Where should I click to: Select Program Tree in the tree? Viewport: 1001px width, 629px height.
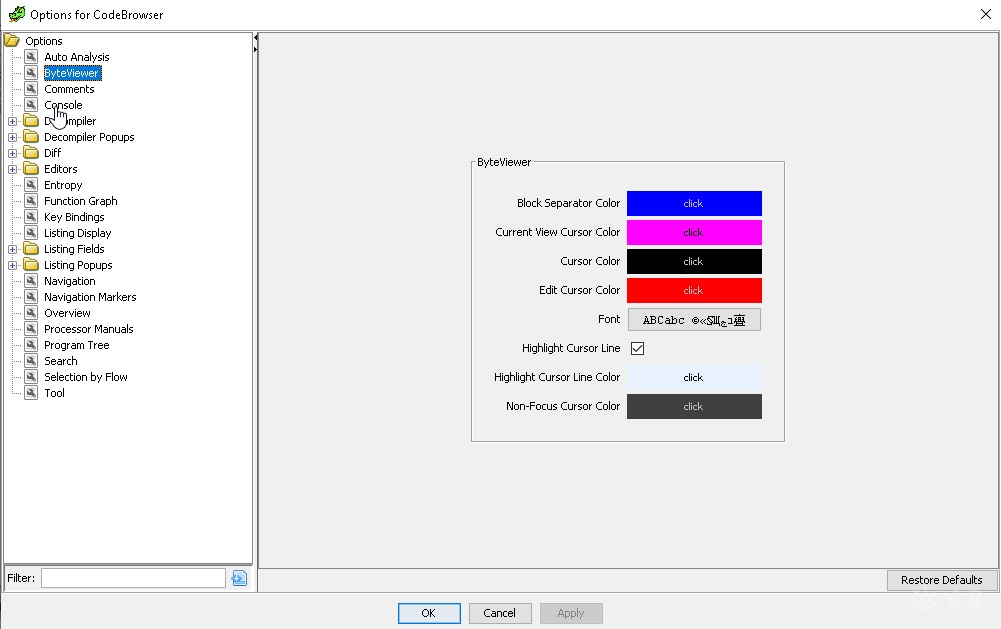click(77, 344)
